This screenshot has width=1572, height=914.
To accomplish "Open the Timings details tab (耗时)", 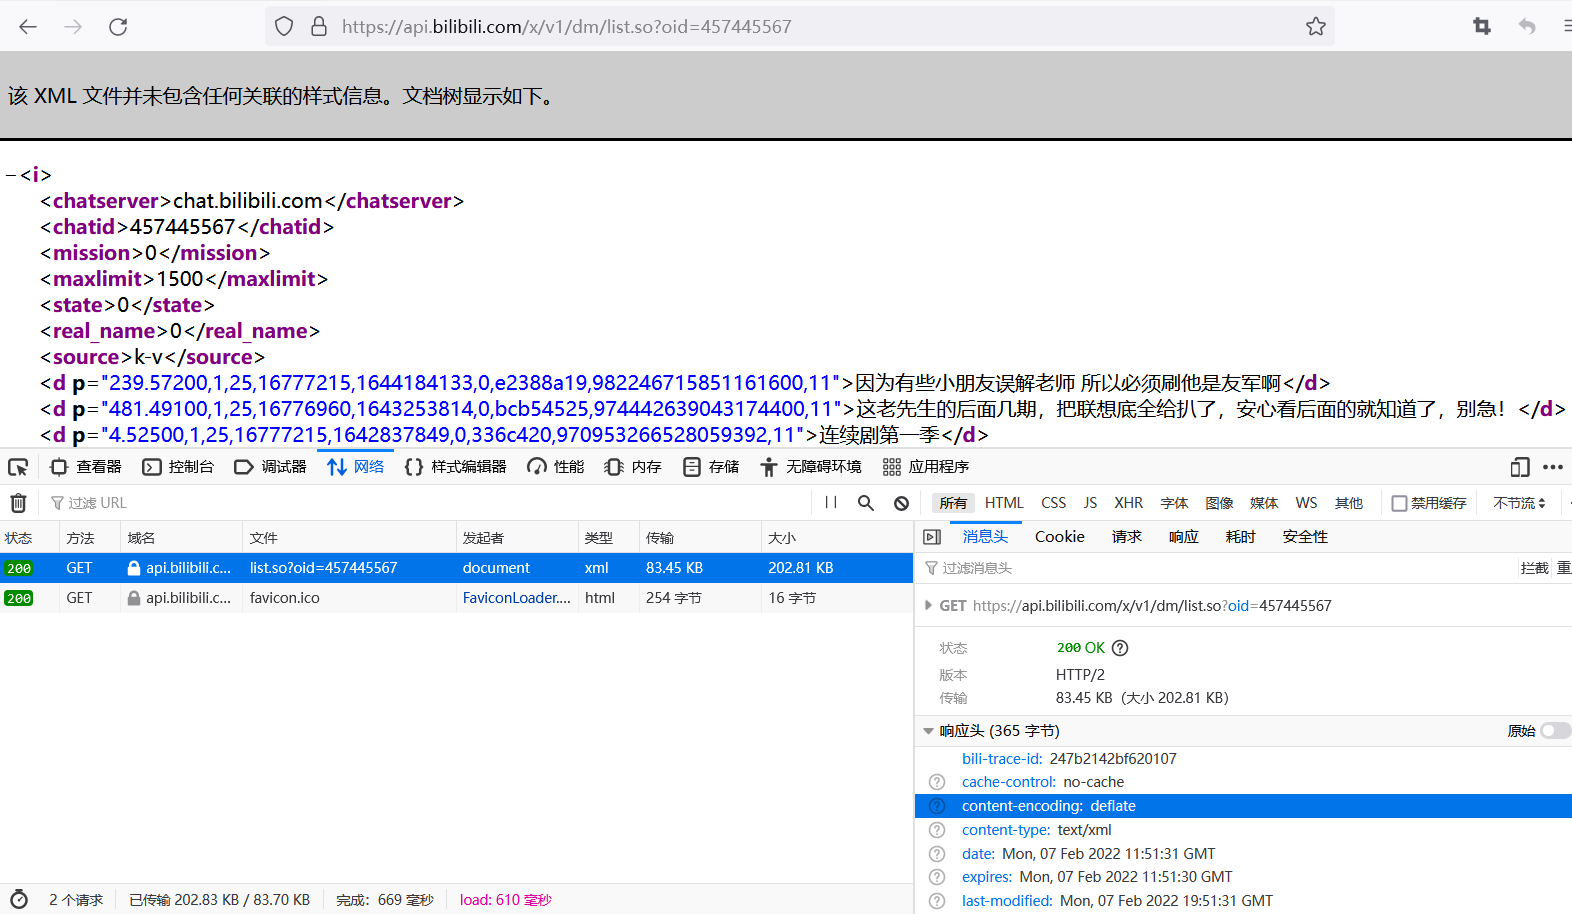I will pyautogui.click(x=1241, y=537).
